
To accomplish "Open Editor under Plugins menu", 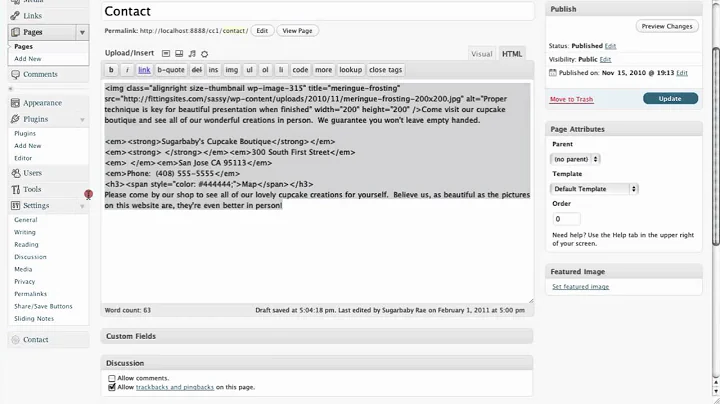I will pos(23,158).
